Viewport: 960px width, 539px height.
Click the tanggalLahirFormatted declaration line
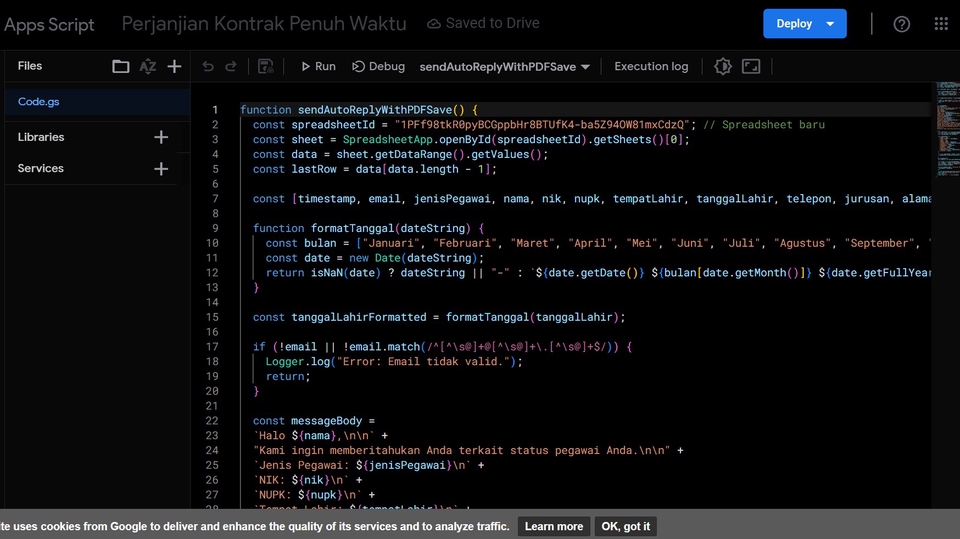point(439,317)
